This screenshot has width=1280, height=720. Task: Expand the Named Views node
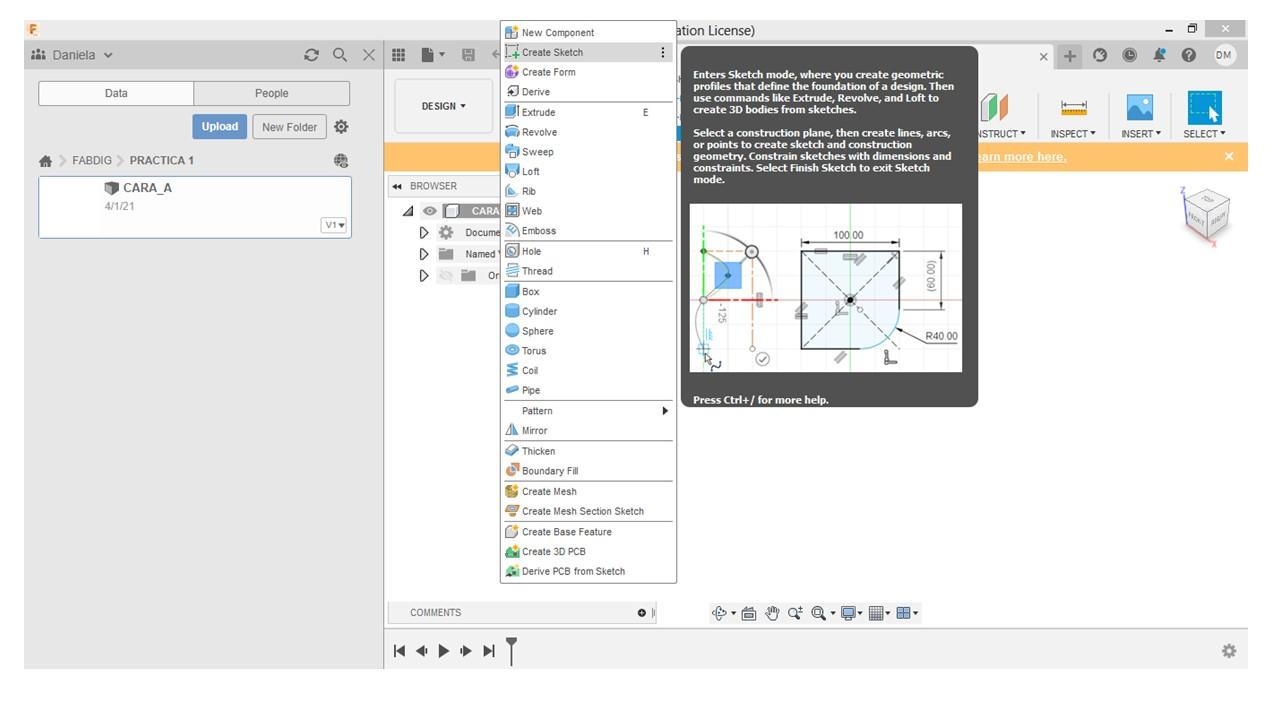click(x=424, y=254)
